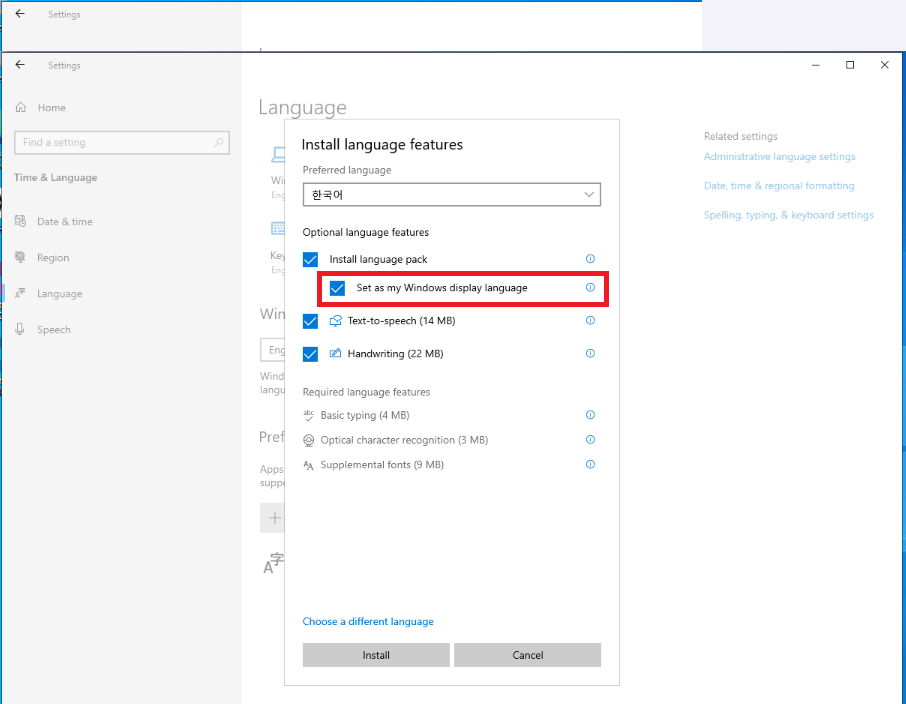Uncheck Set as my Windows display language
Image resolution: width=906 pixels, height=704 pixels.
pos(337,288)
